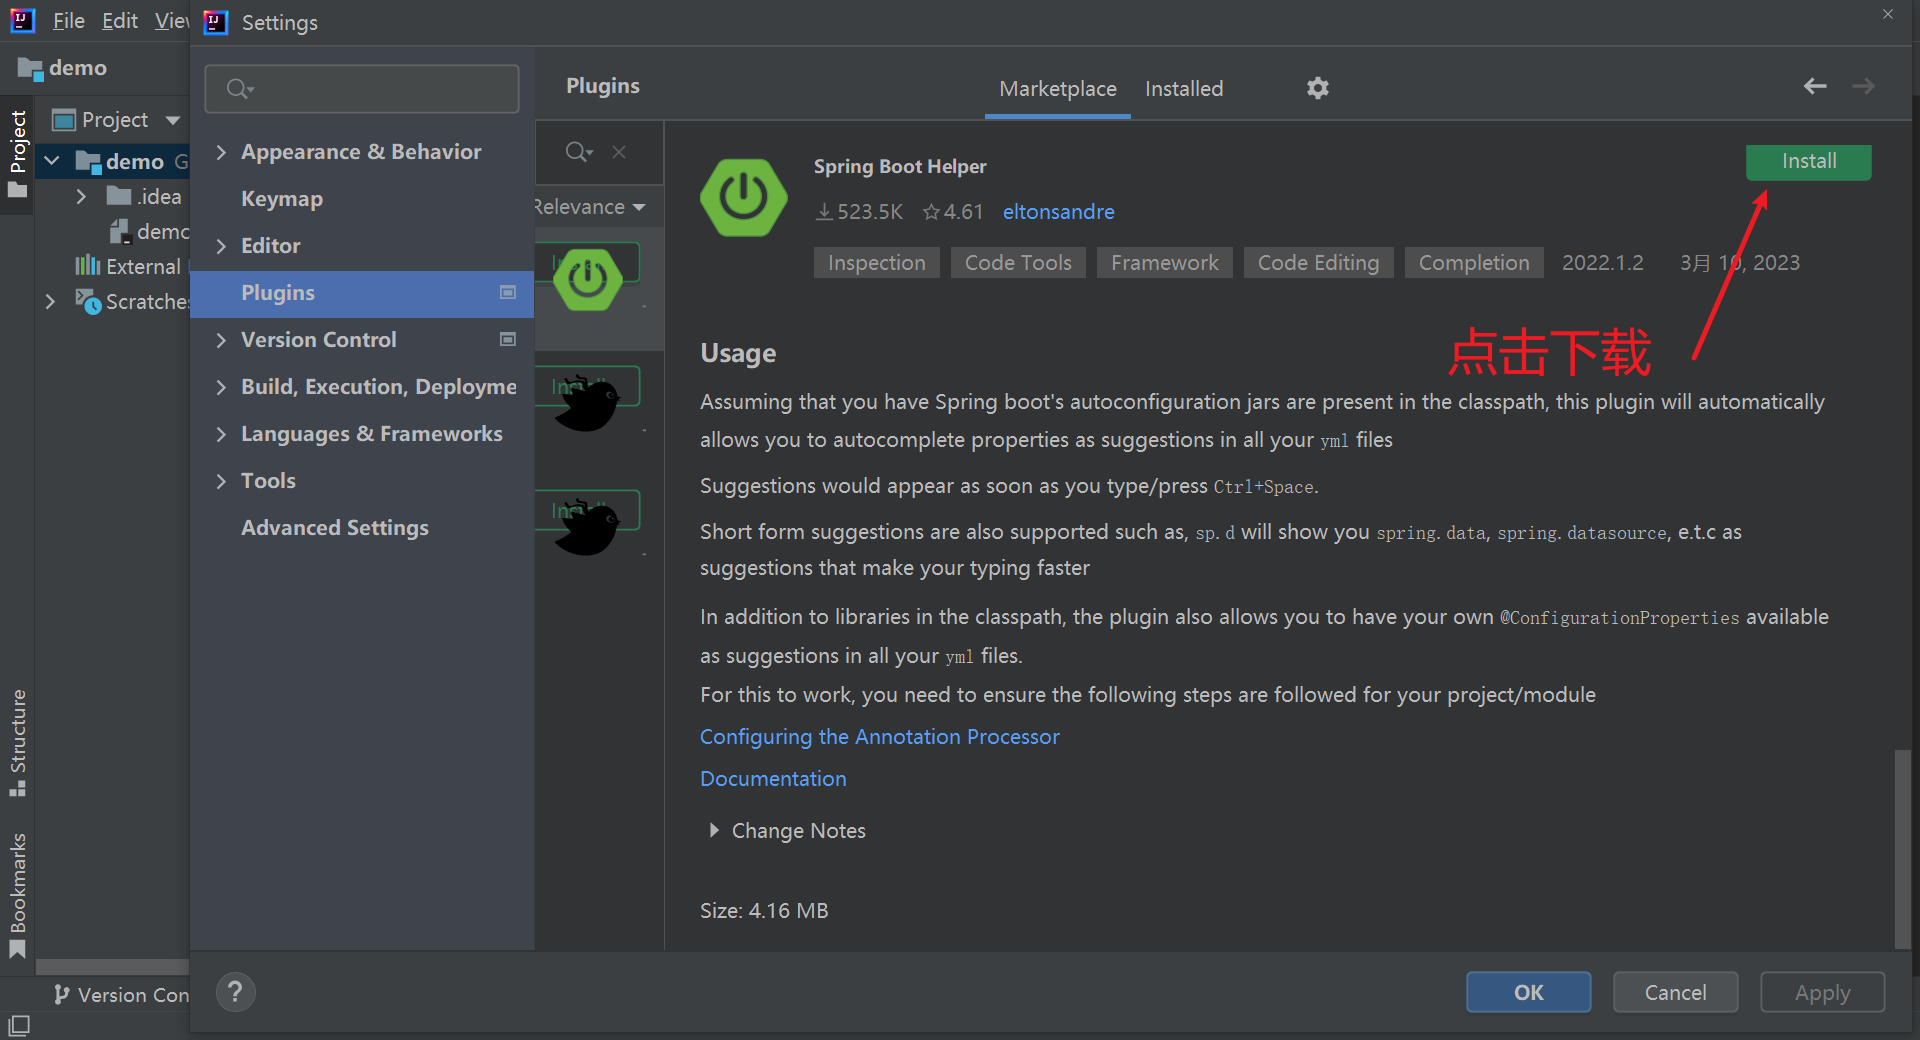Expand the Tools settings category
The image size is (1920, 1040).
click(x=221, y=481)
